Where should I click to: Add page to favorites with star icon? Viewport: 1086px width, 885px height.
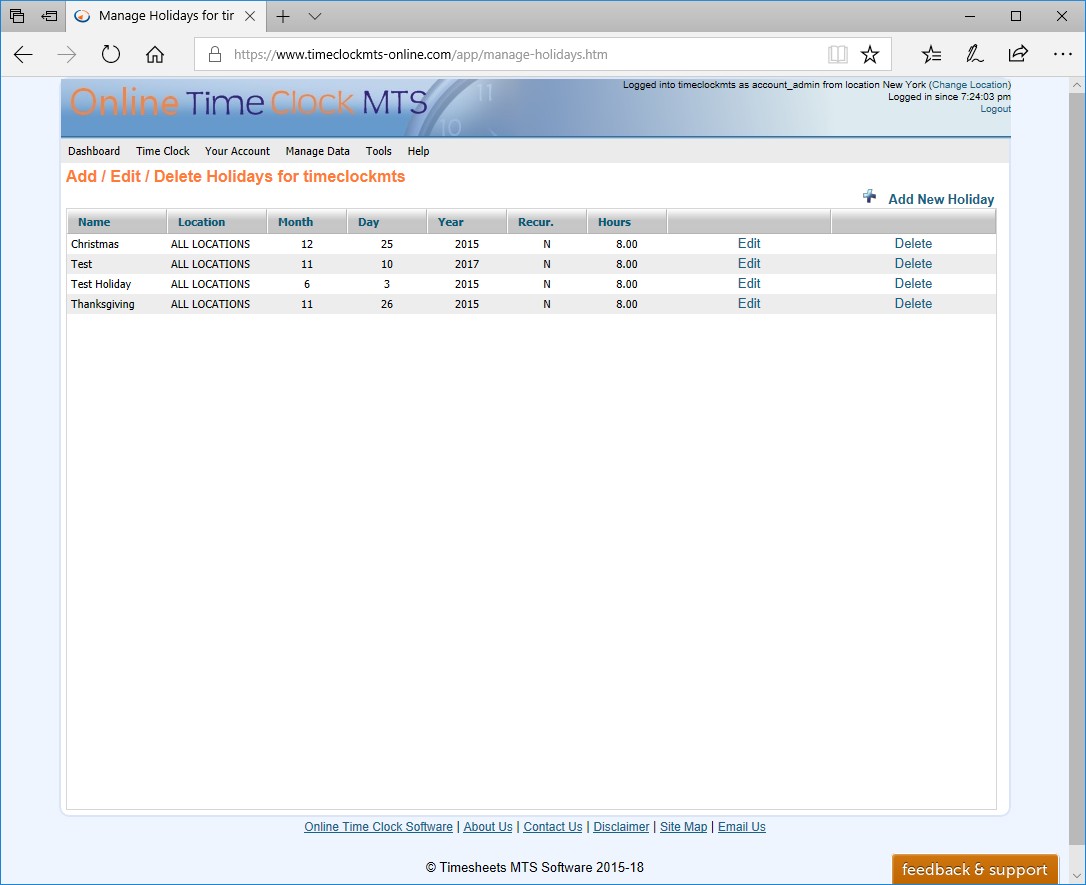(x=870, y=55)
